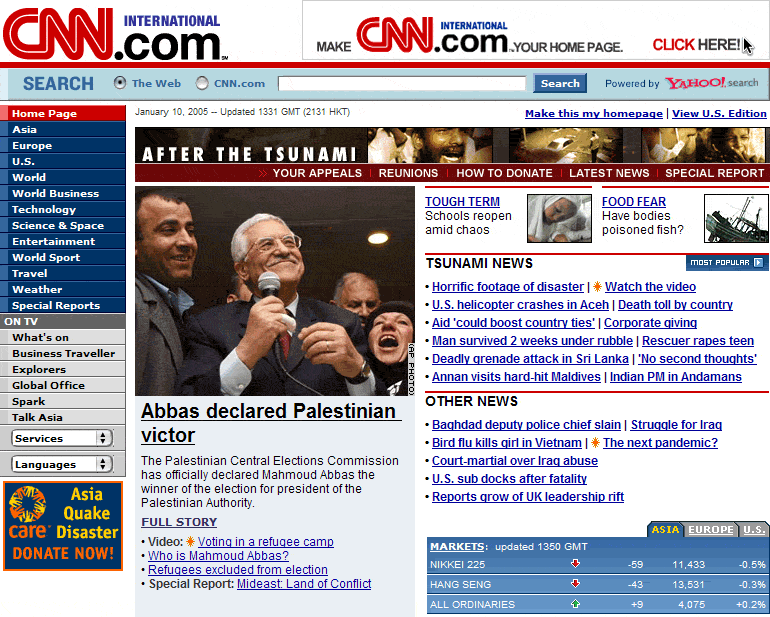The height and width of the screenshot is (617, 770).
Task: Click View U.S. Edition link
Action: click(x=719, y=113)
